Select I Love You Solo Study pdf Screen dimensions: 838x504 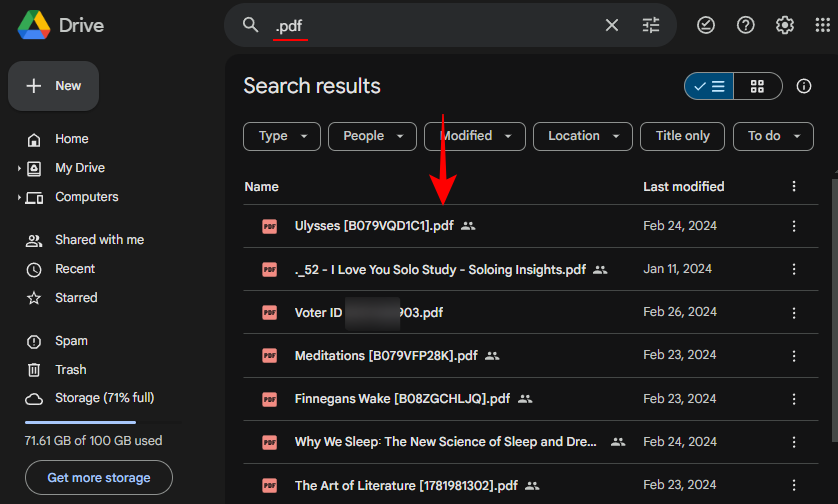click(x=440, y=269)
